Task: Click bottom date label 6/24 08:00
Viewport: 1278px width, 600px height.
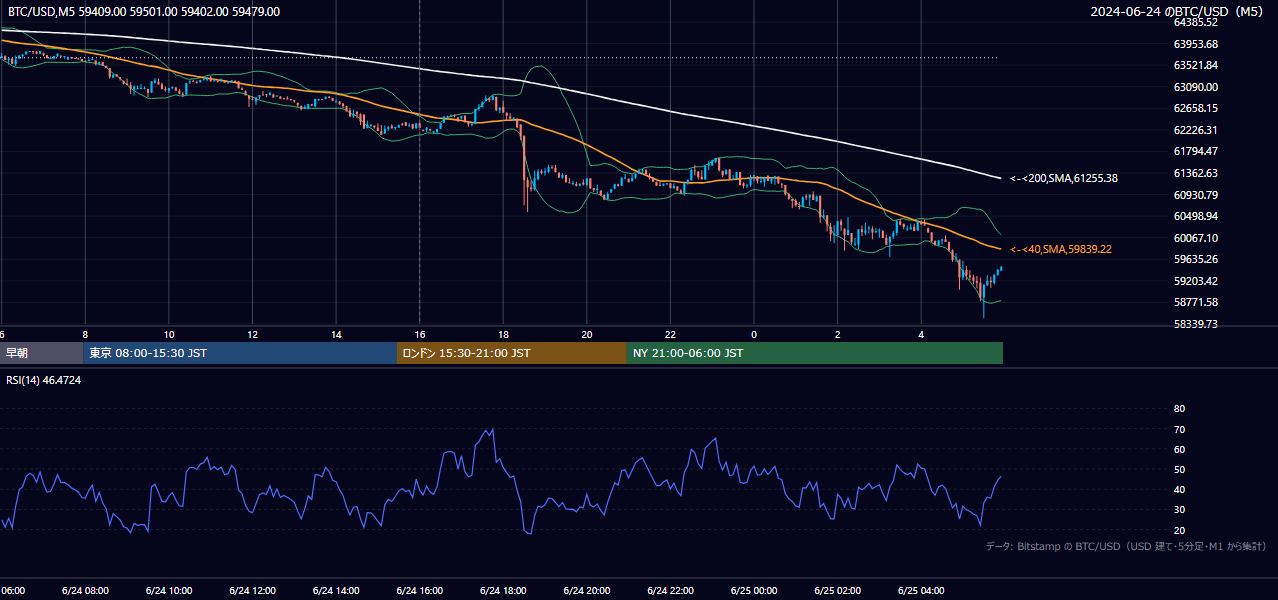Action: click(85, 590)
